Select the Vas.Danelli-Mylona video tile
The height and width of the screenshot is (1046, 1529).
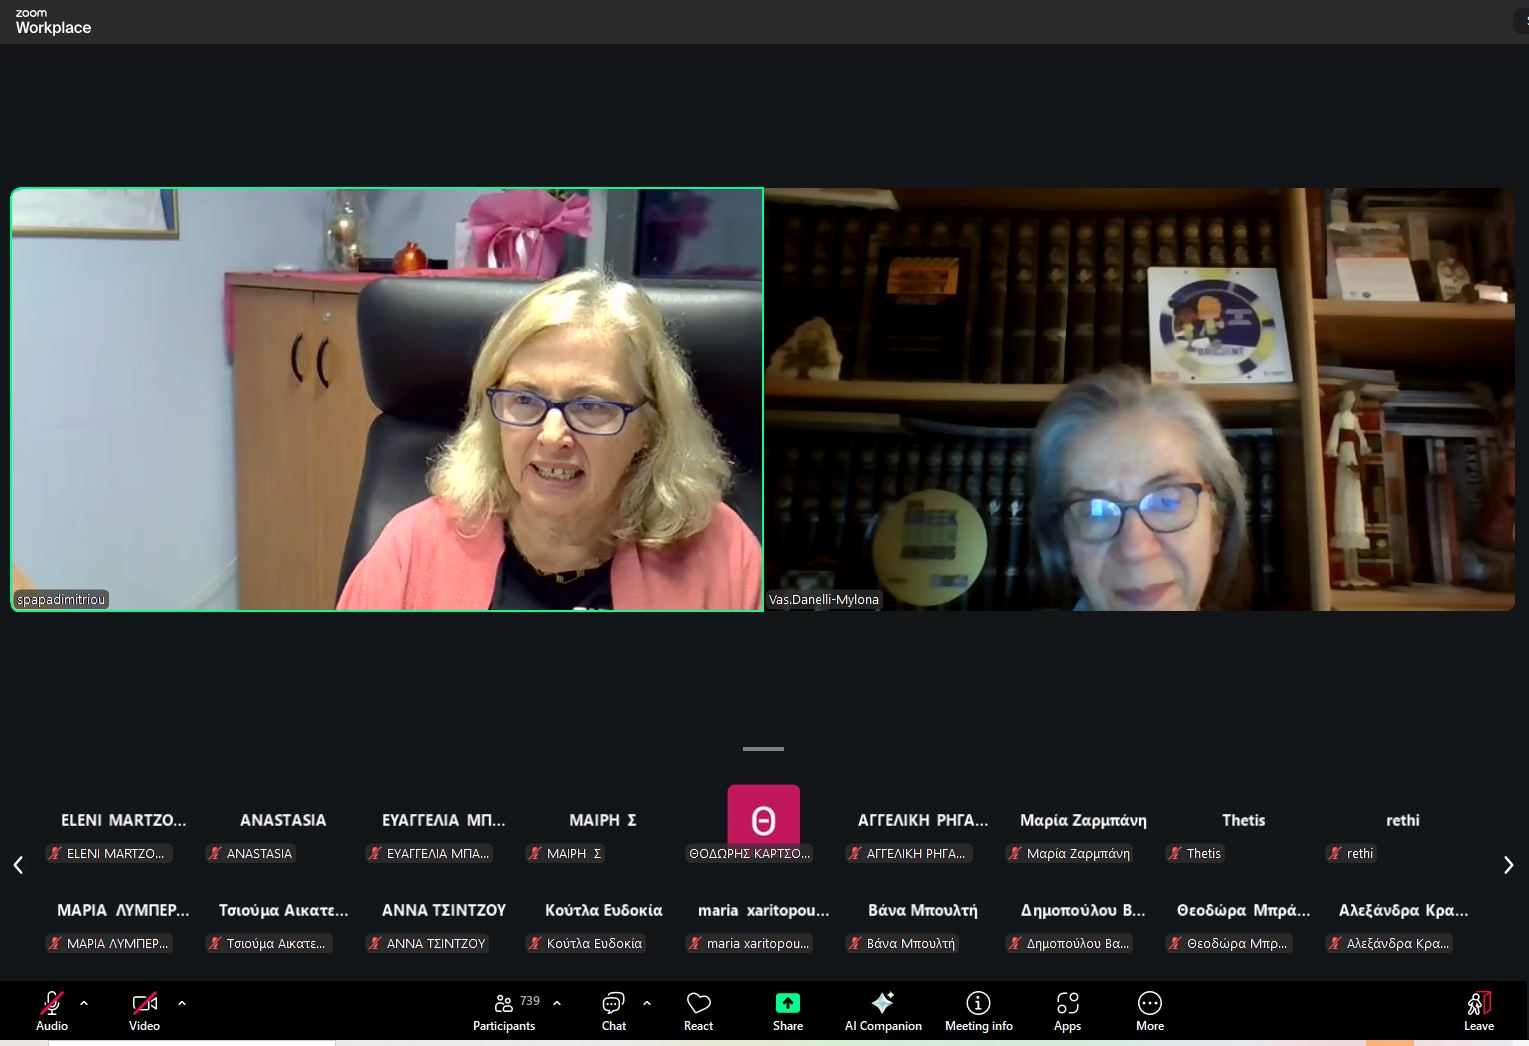pyautogui.click(x=1139, y=399)
